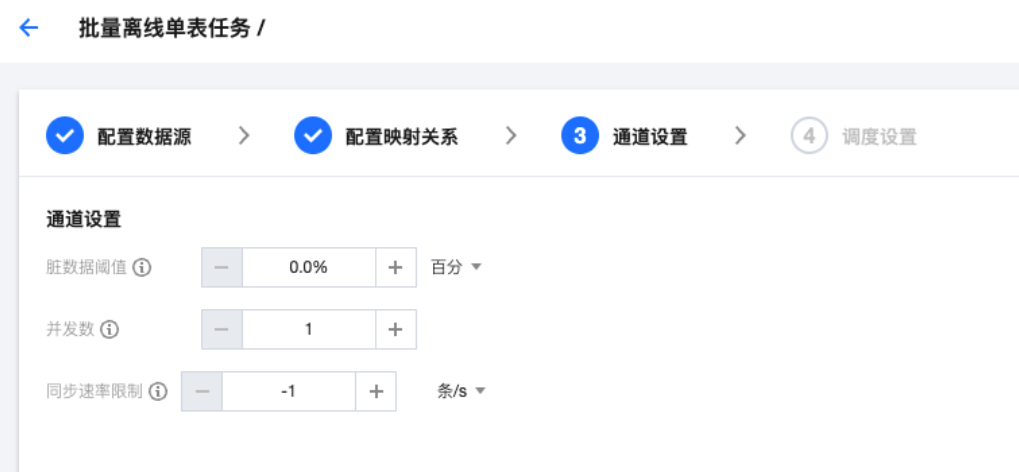Click the 配置数据源 checkmark step icon

pos(65,136)
